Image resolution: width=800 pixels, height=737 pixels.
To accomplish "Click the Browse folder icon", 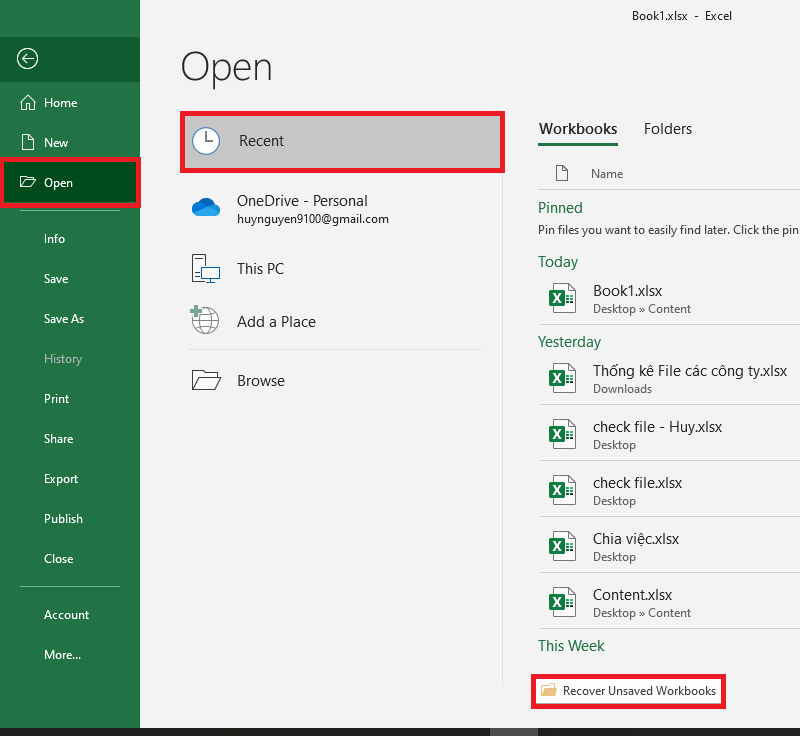I will pyautogui.click(x=205, y=380).
